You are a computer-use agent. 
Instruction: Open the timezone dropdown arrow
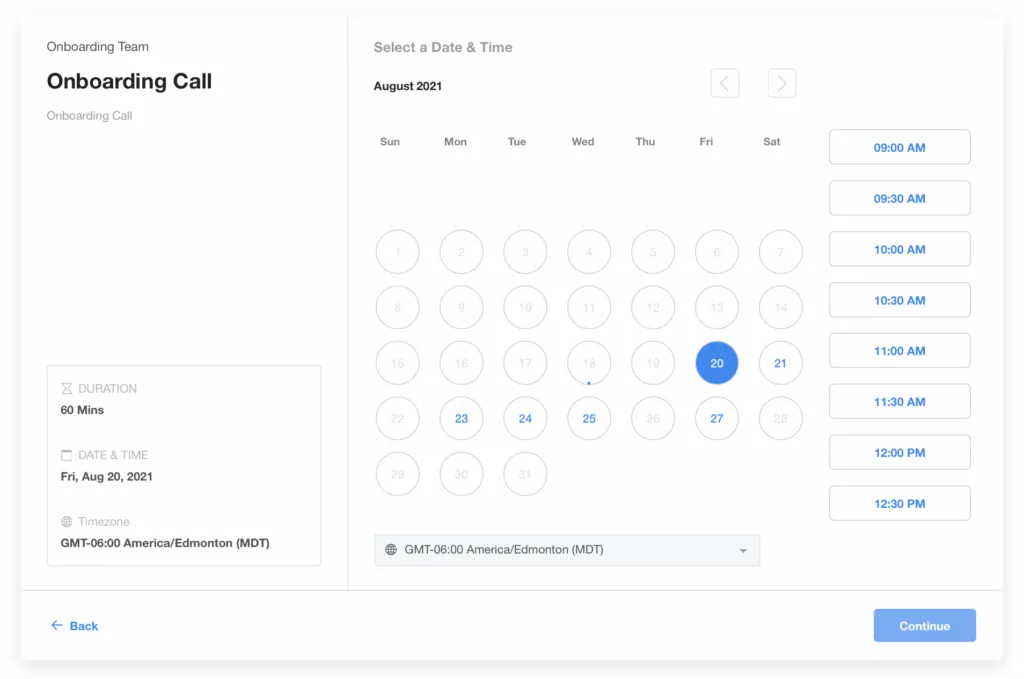coord(743,550)
